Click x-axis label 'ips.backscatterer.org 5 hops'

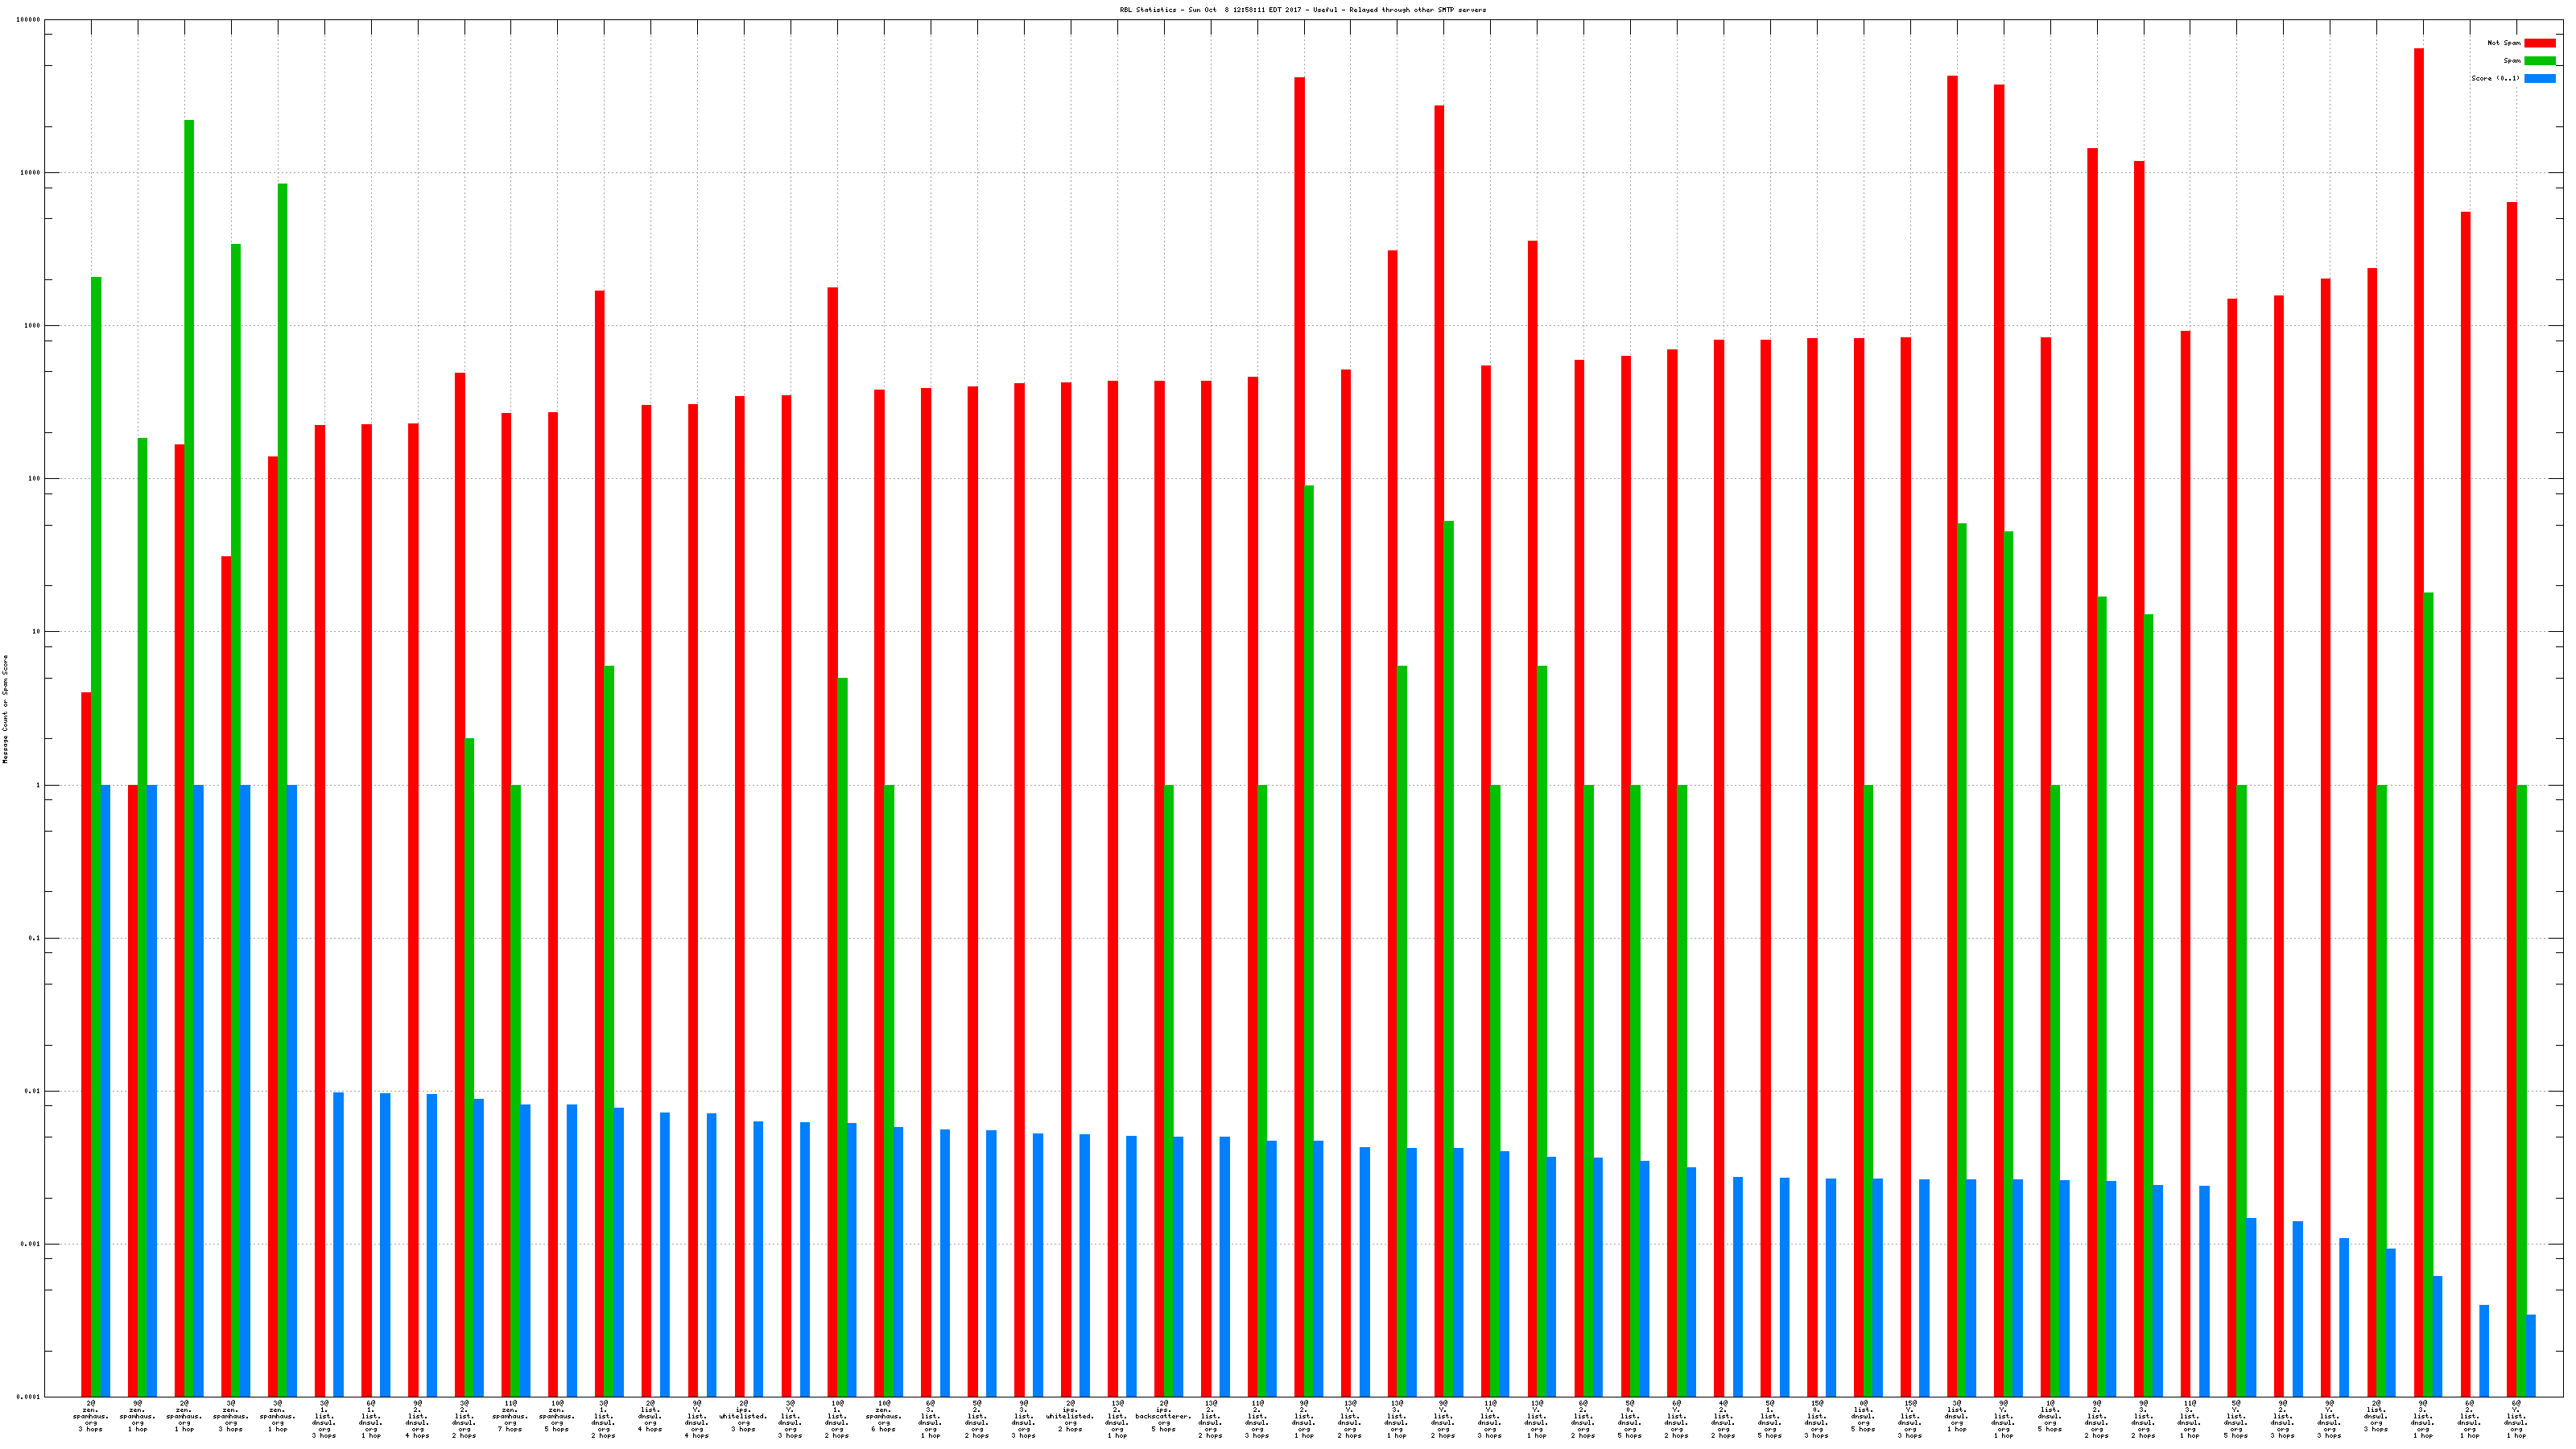click(x=1163, y=1416)
